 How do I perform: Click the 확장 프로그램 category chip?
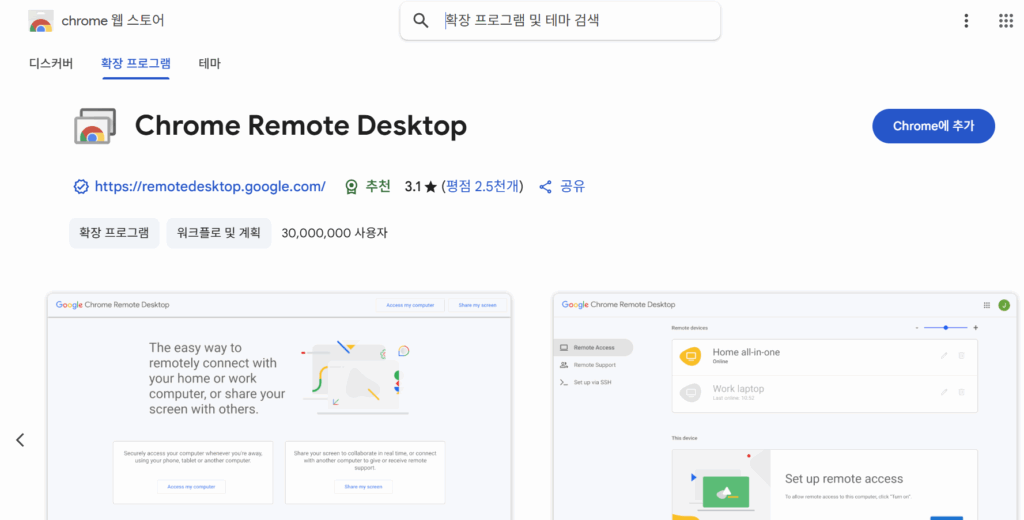click(x=114, y=233)
